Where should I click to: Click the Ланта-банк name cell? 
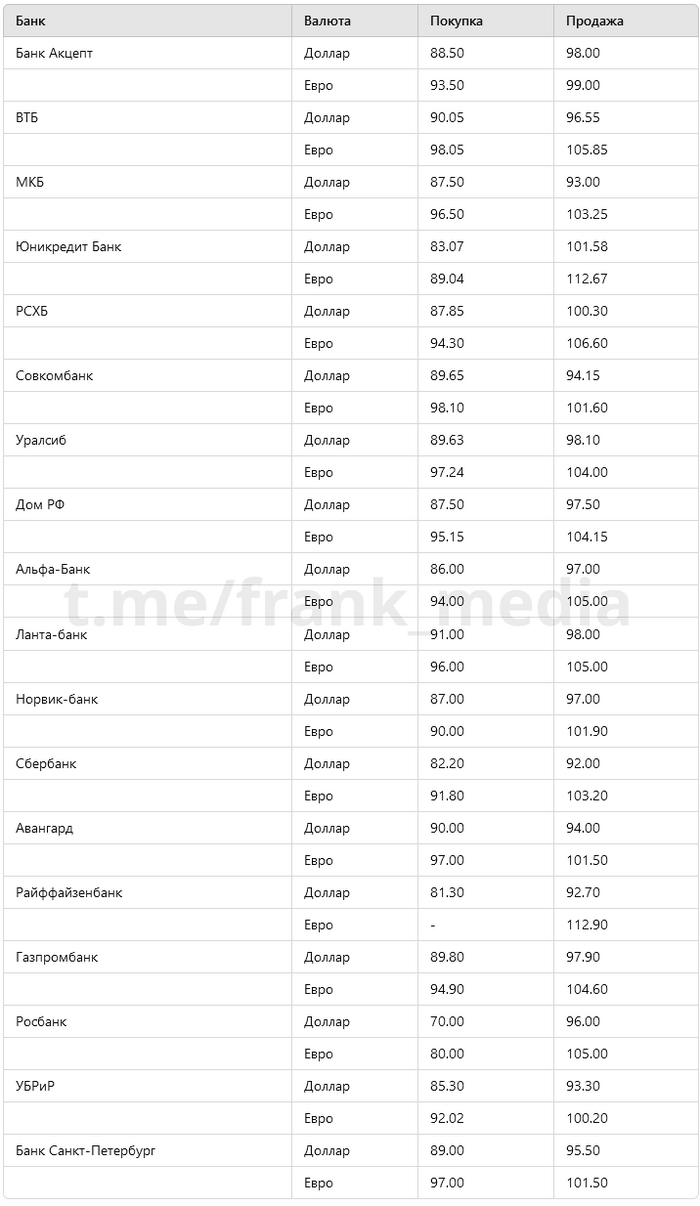pos(51,634)
